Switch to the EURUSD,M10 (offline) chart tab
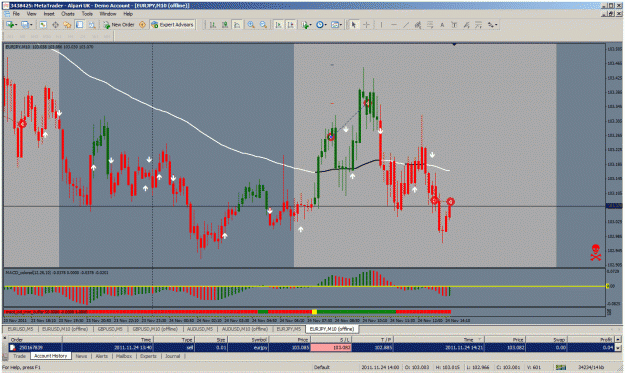 point(65,329)
